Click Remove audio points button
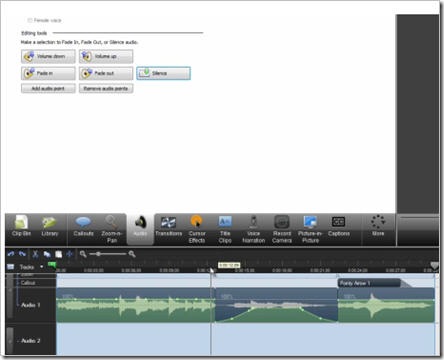The width and height of the screenshot is (444, 360). coord(106,89)
